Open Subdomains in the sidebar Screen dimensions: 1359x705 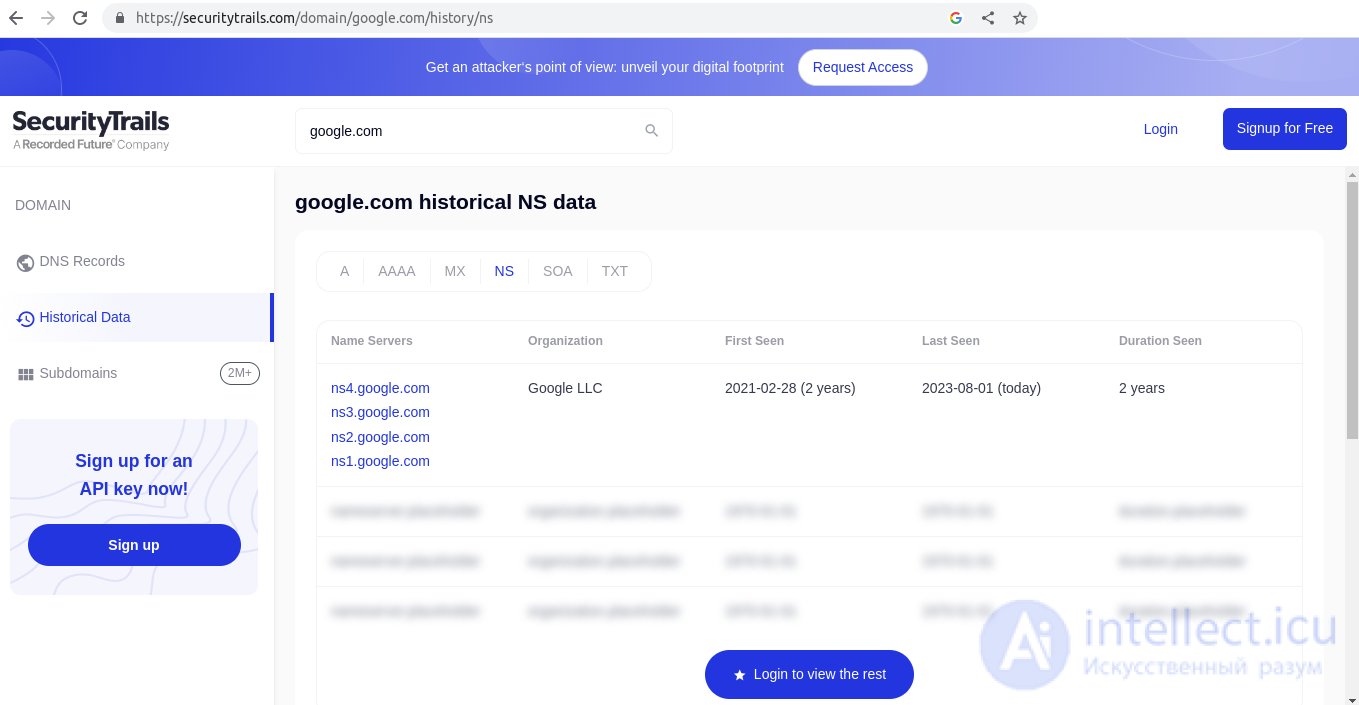click(x=137, y=373)
